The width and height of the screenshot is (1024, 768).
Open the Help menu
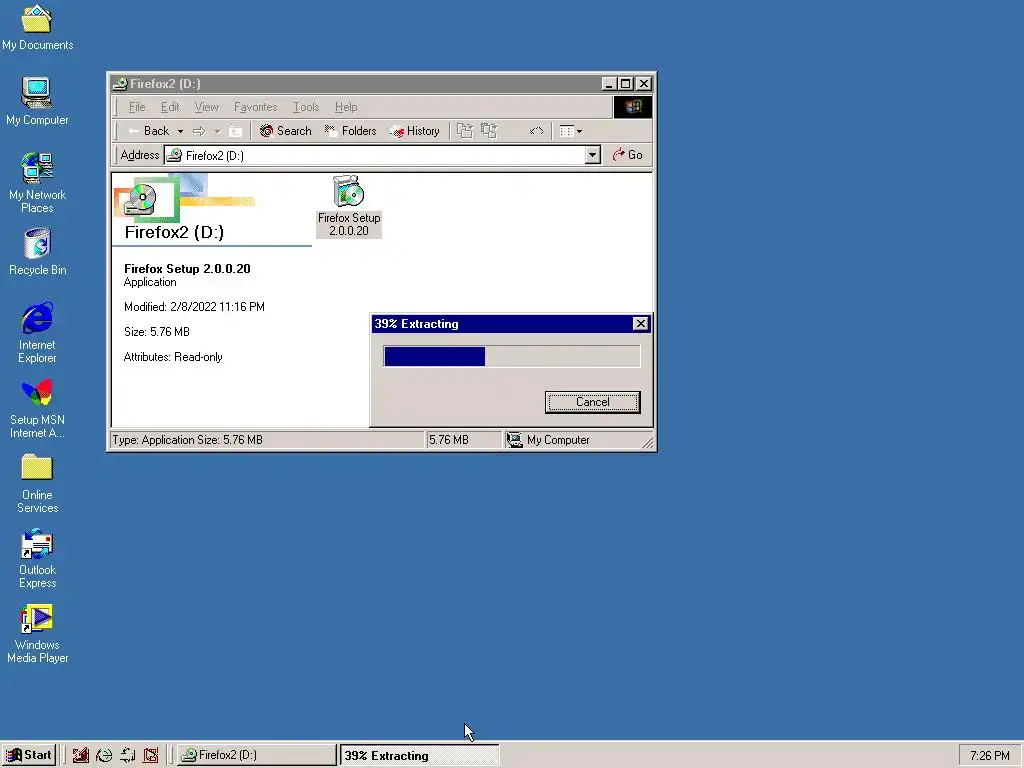[x=346, y=107]
